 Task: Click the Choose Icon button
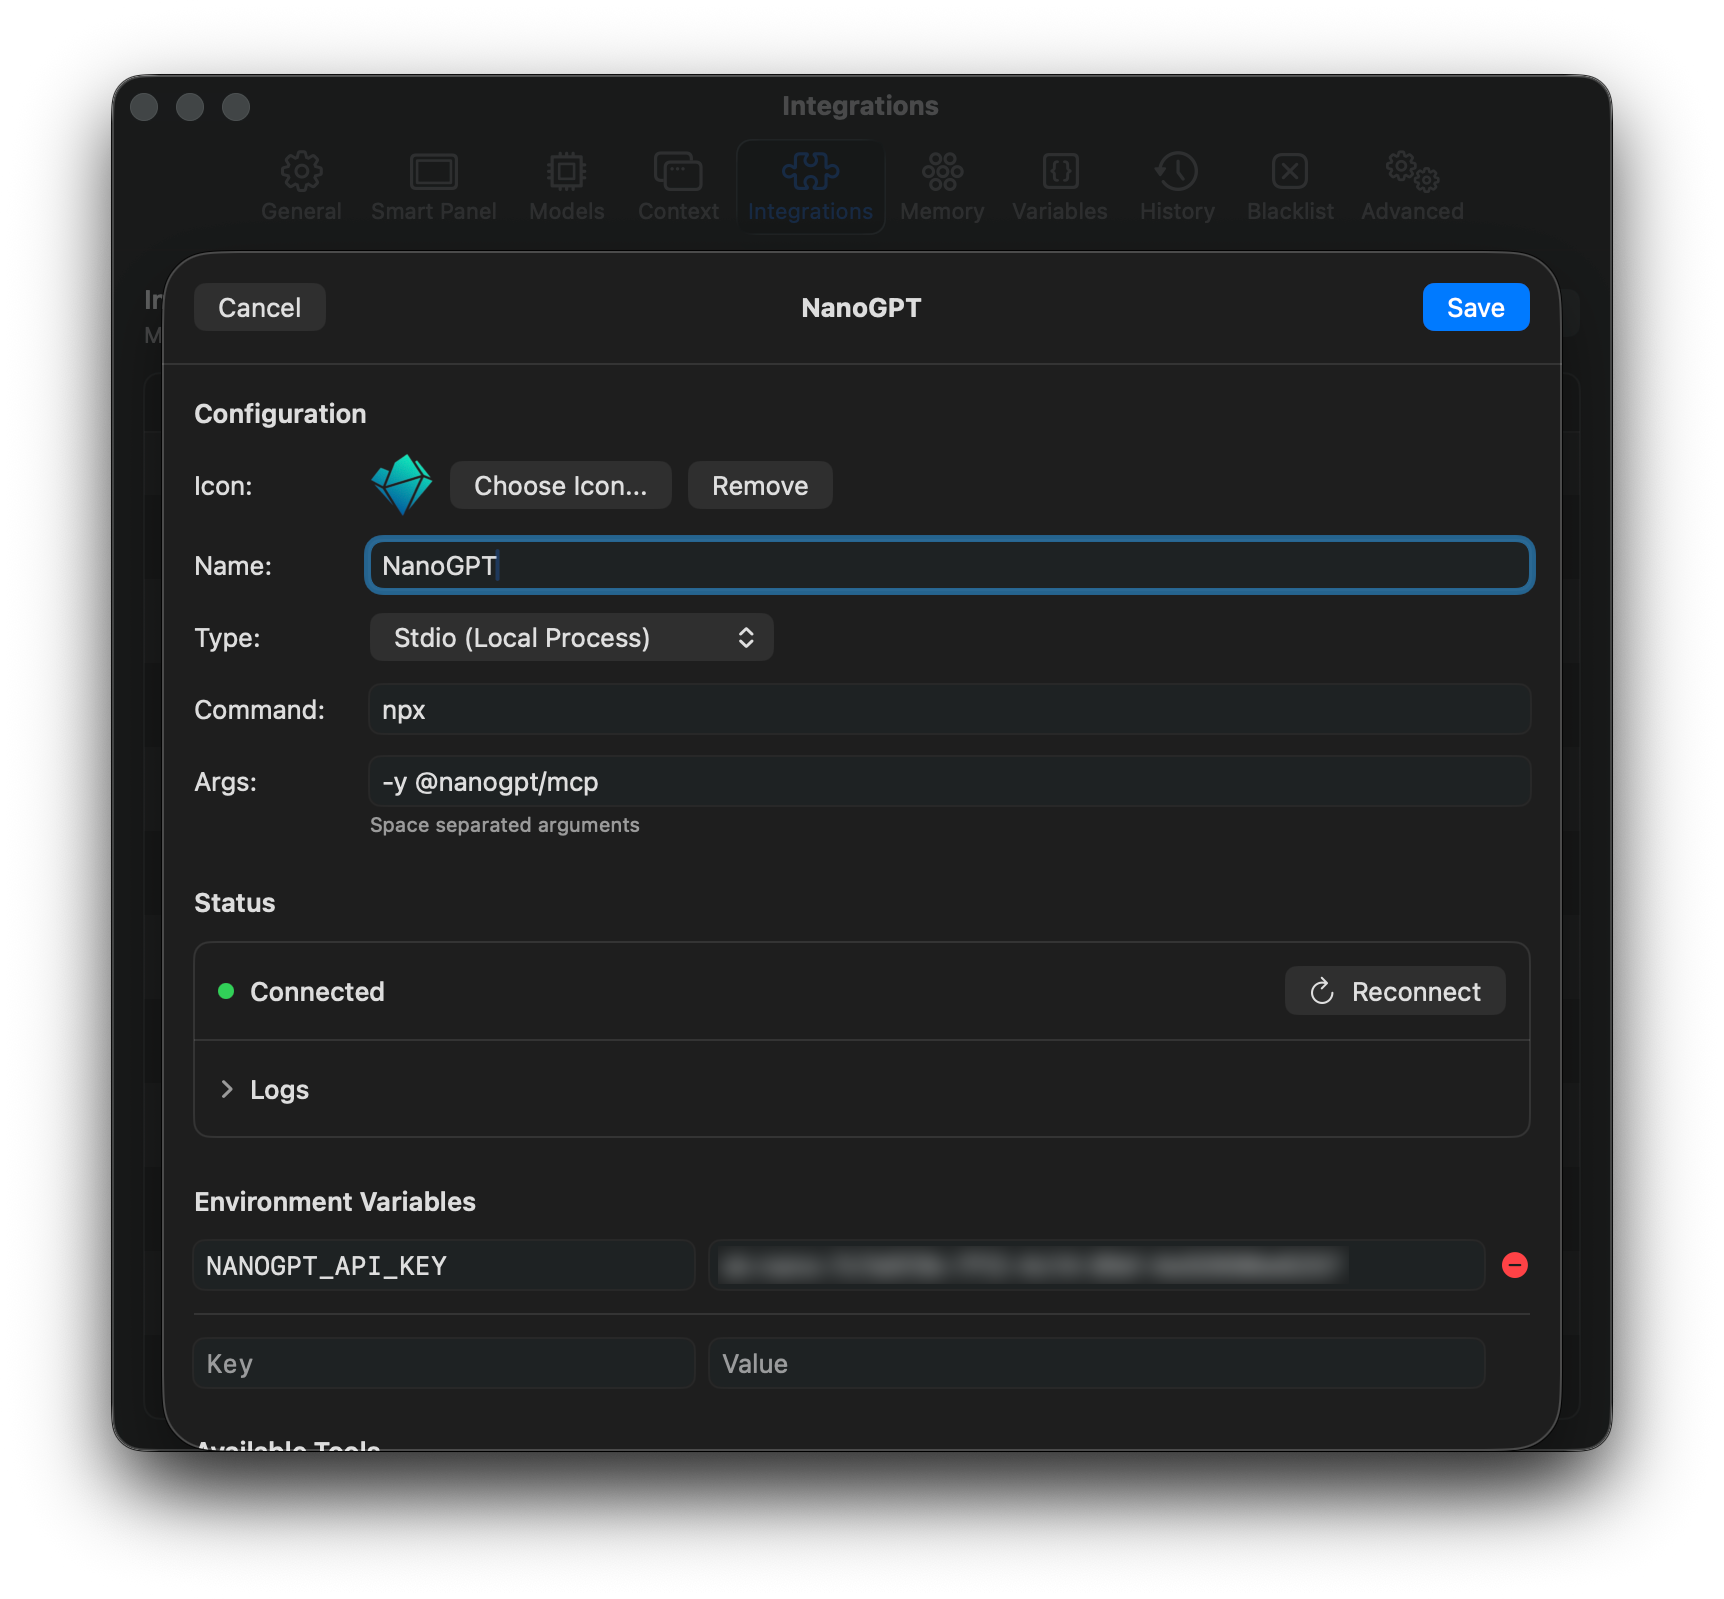point(560,485)
